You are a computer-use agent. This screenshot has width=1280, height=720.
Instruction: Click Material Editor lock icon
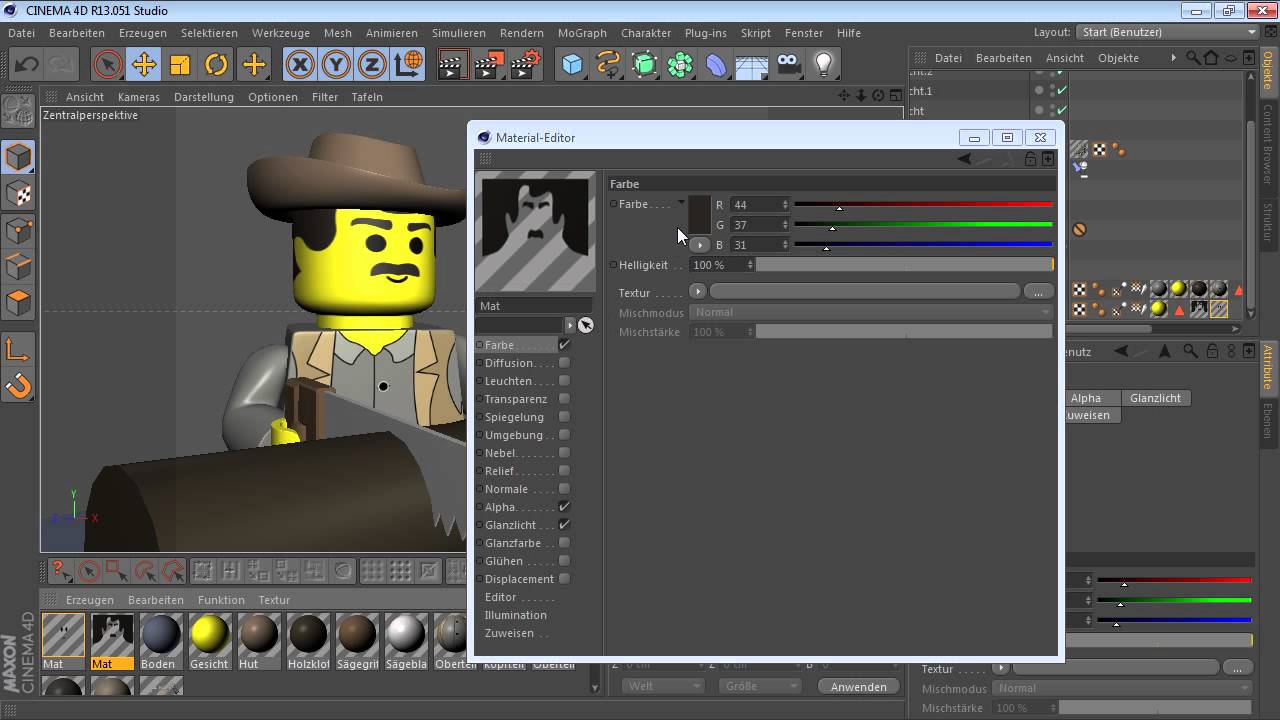[1030, 159]
